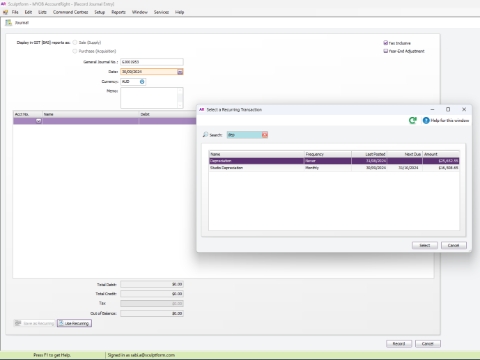Open the Help menu
This screenshot has height=360, width=480.
(179, 12)
